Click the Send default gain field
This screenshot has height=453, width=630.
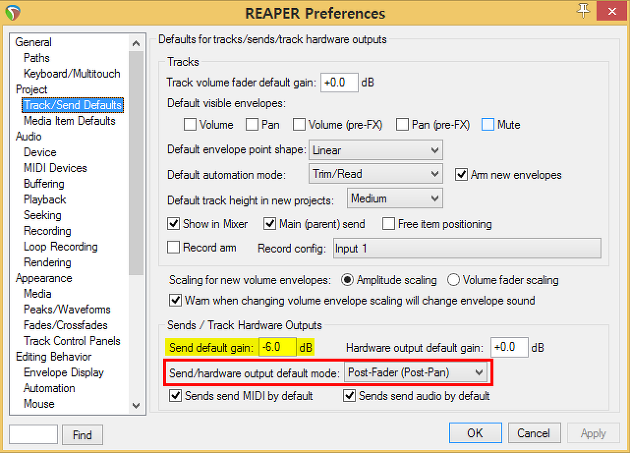(277, 347)
